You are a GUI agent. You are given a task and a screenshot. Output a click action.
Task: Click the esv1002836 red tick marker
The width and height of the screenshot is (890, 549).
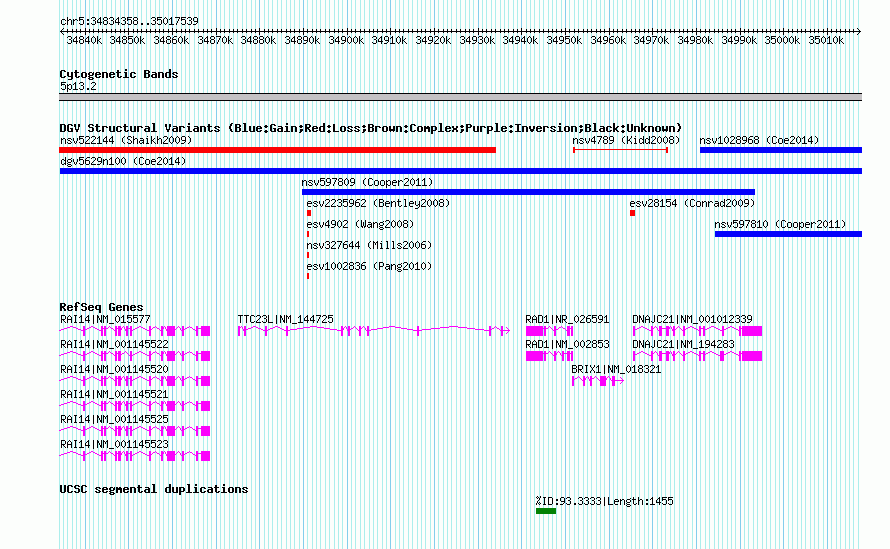coord(308,276)
